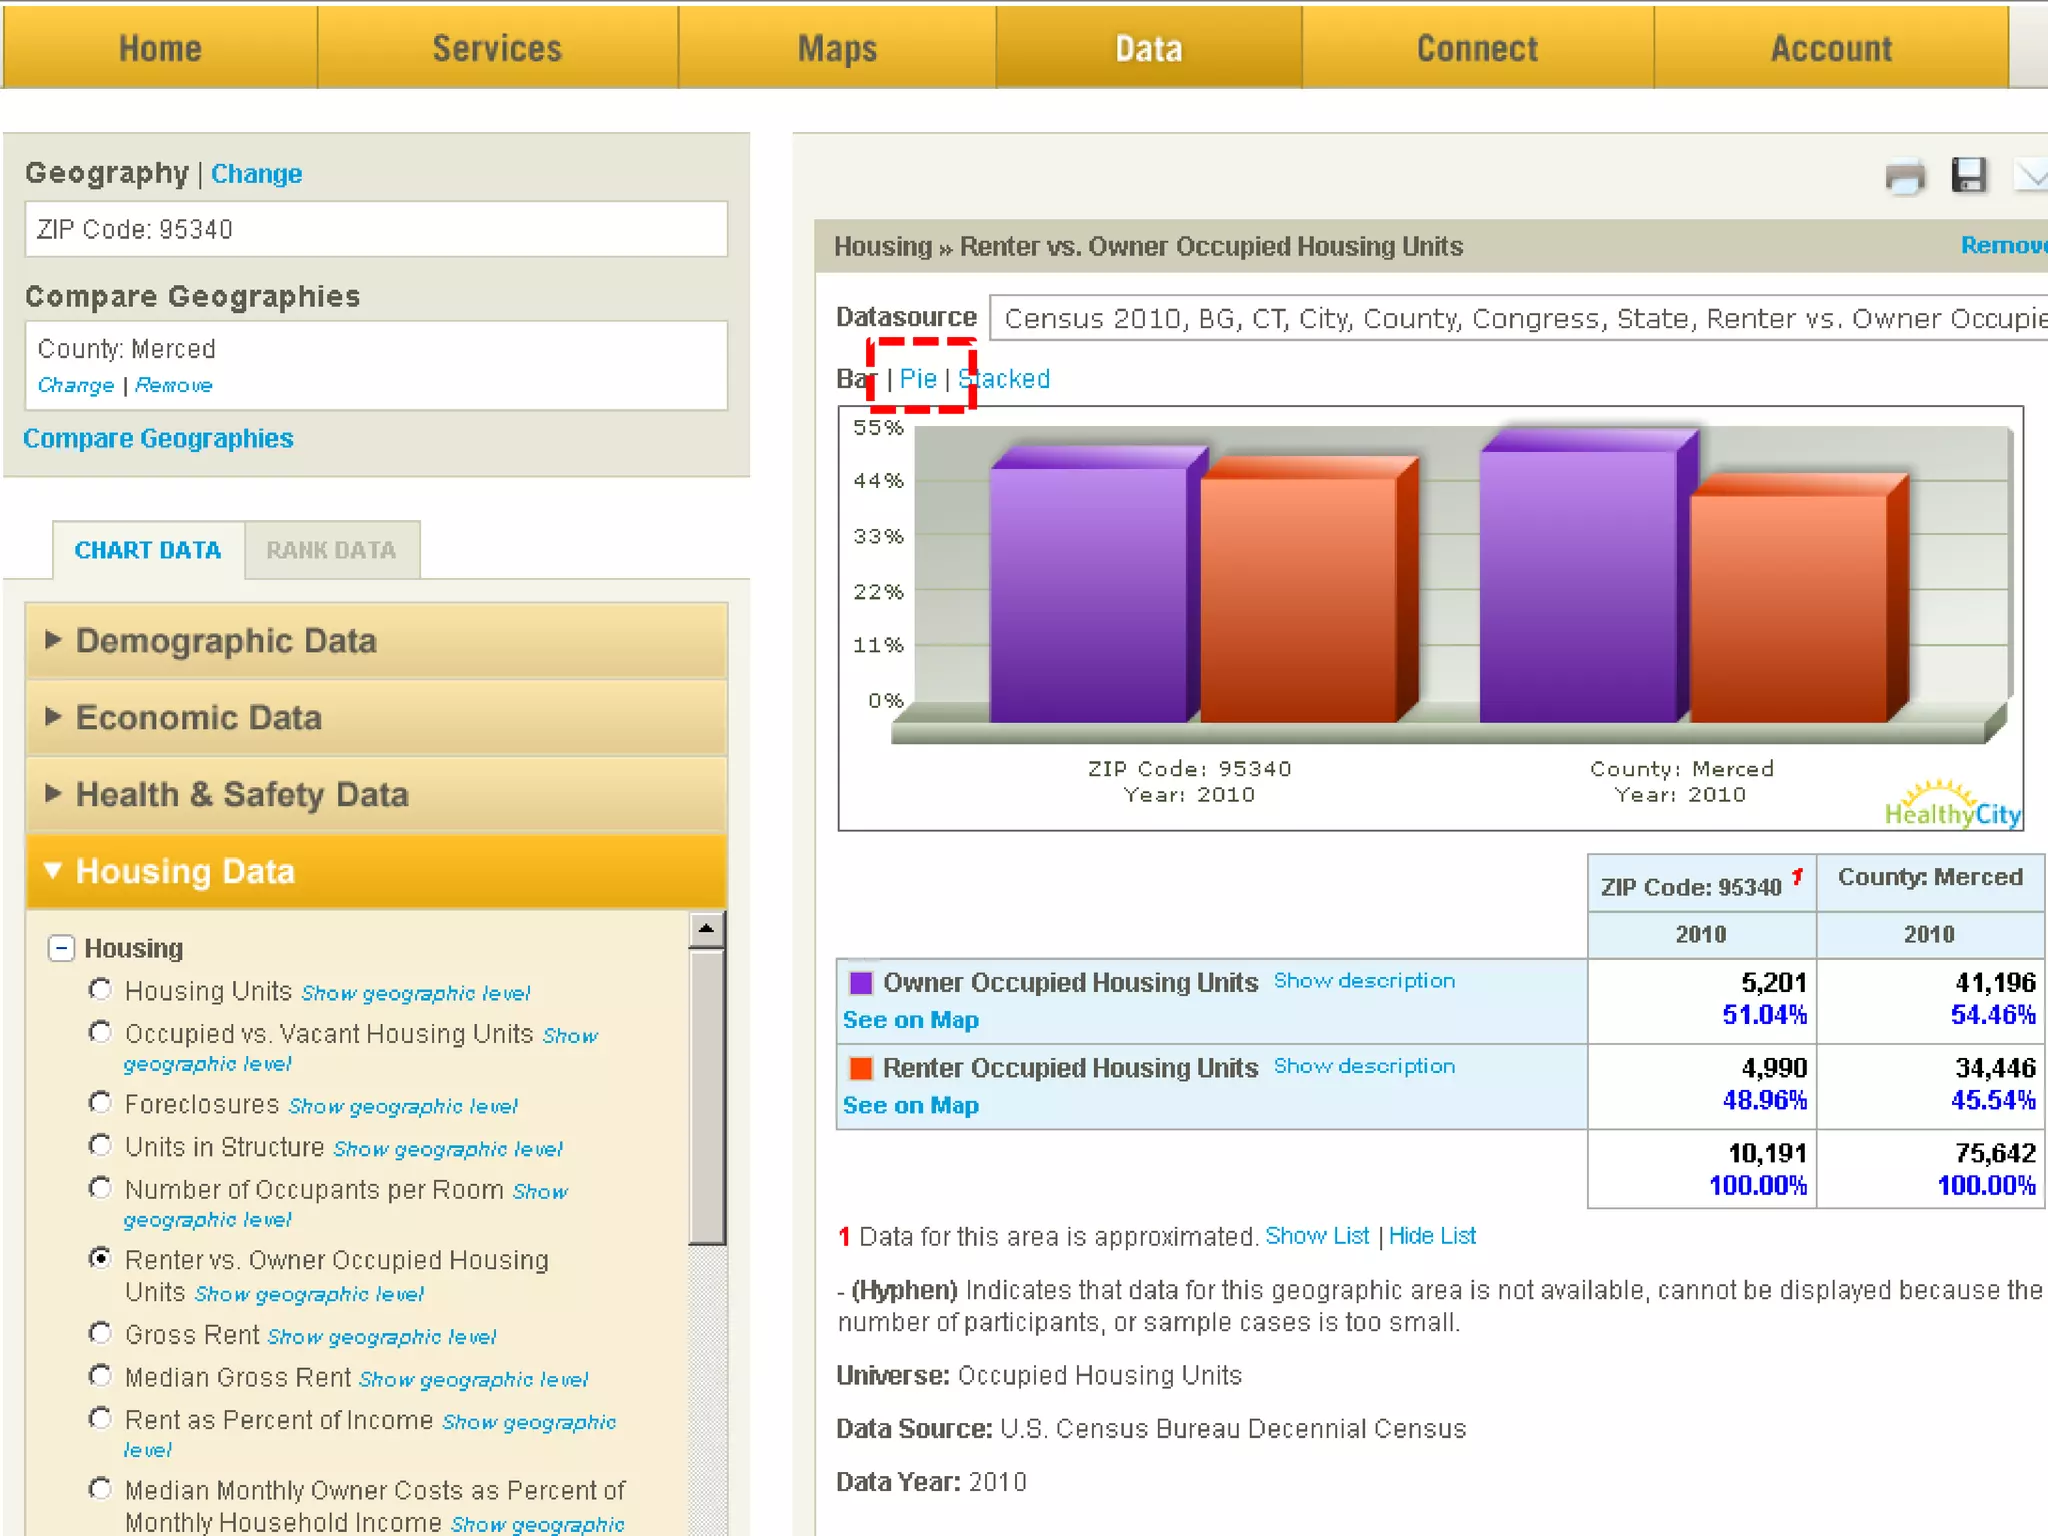Switch chart view to Pie
Image resolution: width=2048 pixels, height=1536 pixels.
click(x=917, y=379)
